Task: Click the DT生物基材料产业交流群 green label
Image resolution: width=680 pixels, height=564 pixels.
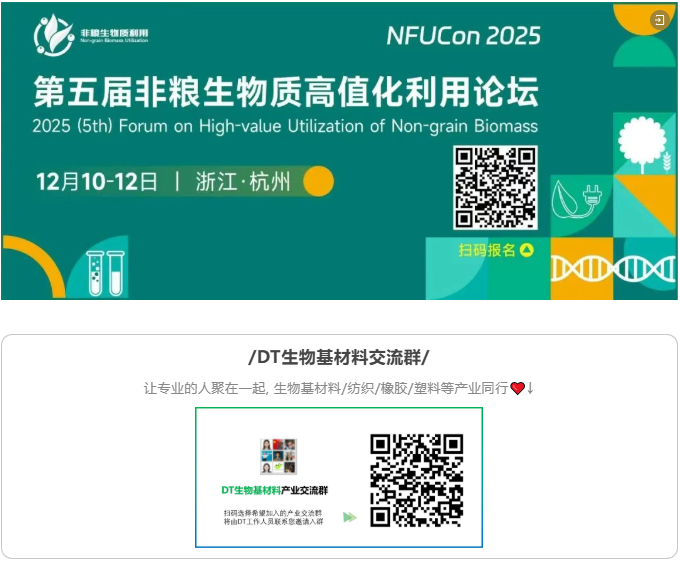Action: [x=275, y=490]
